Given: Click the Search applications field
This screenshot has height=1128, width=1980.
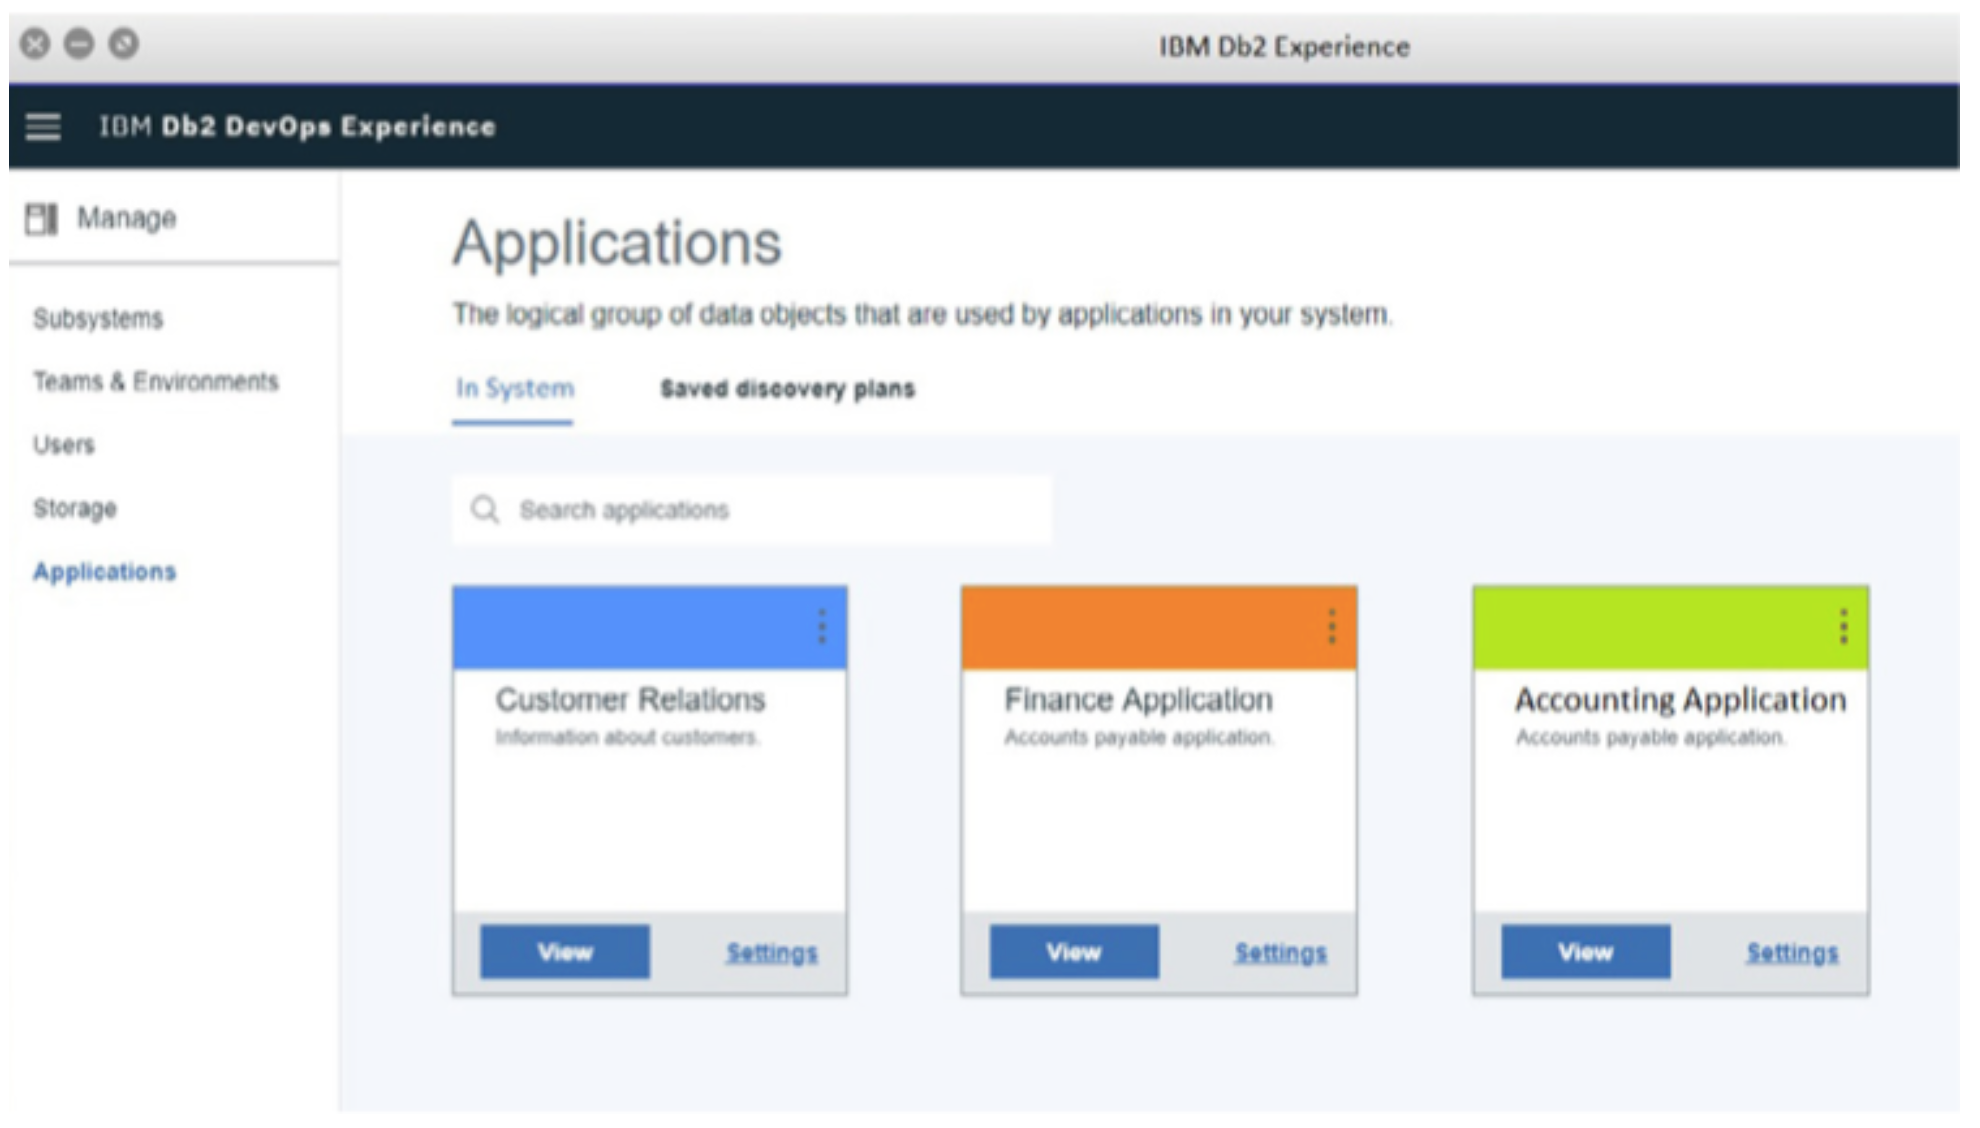Looking at the screenshot, I should point(780,510).
